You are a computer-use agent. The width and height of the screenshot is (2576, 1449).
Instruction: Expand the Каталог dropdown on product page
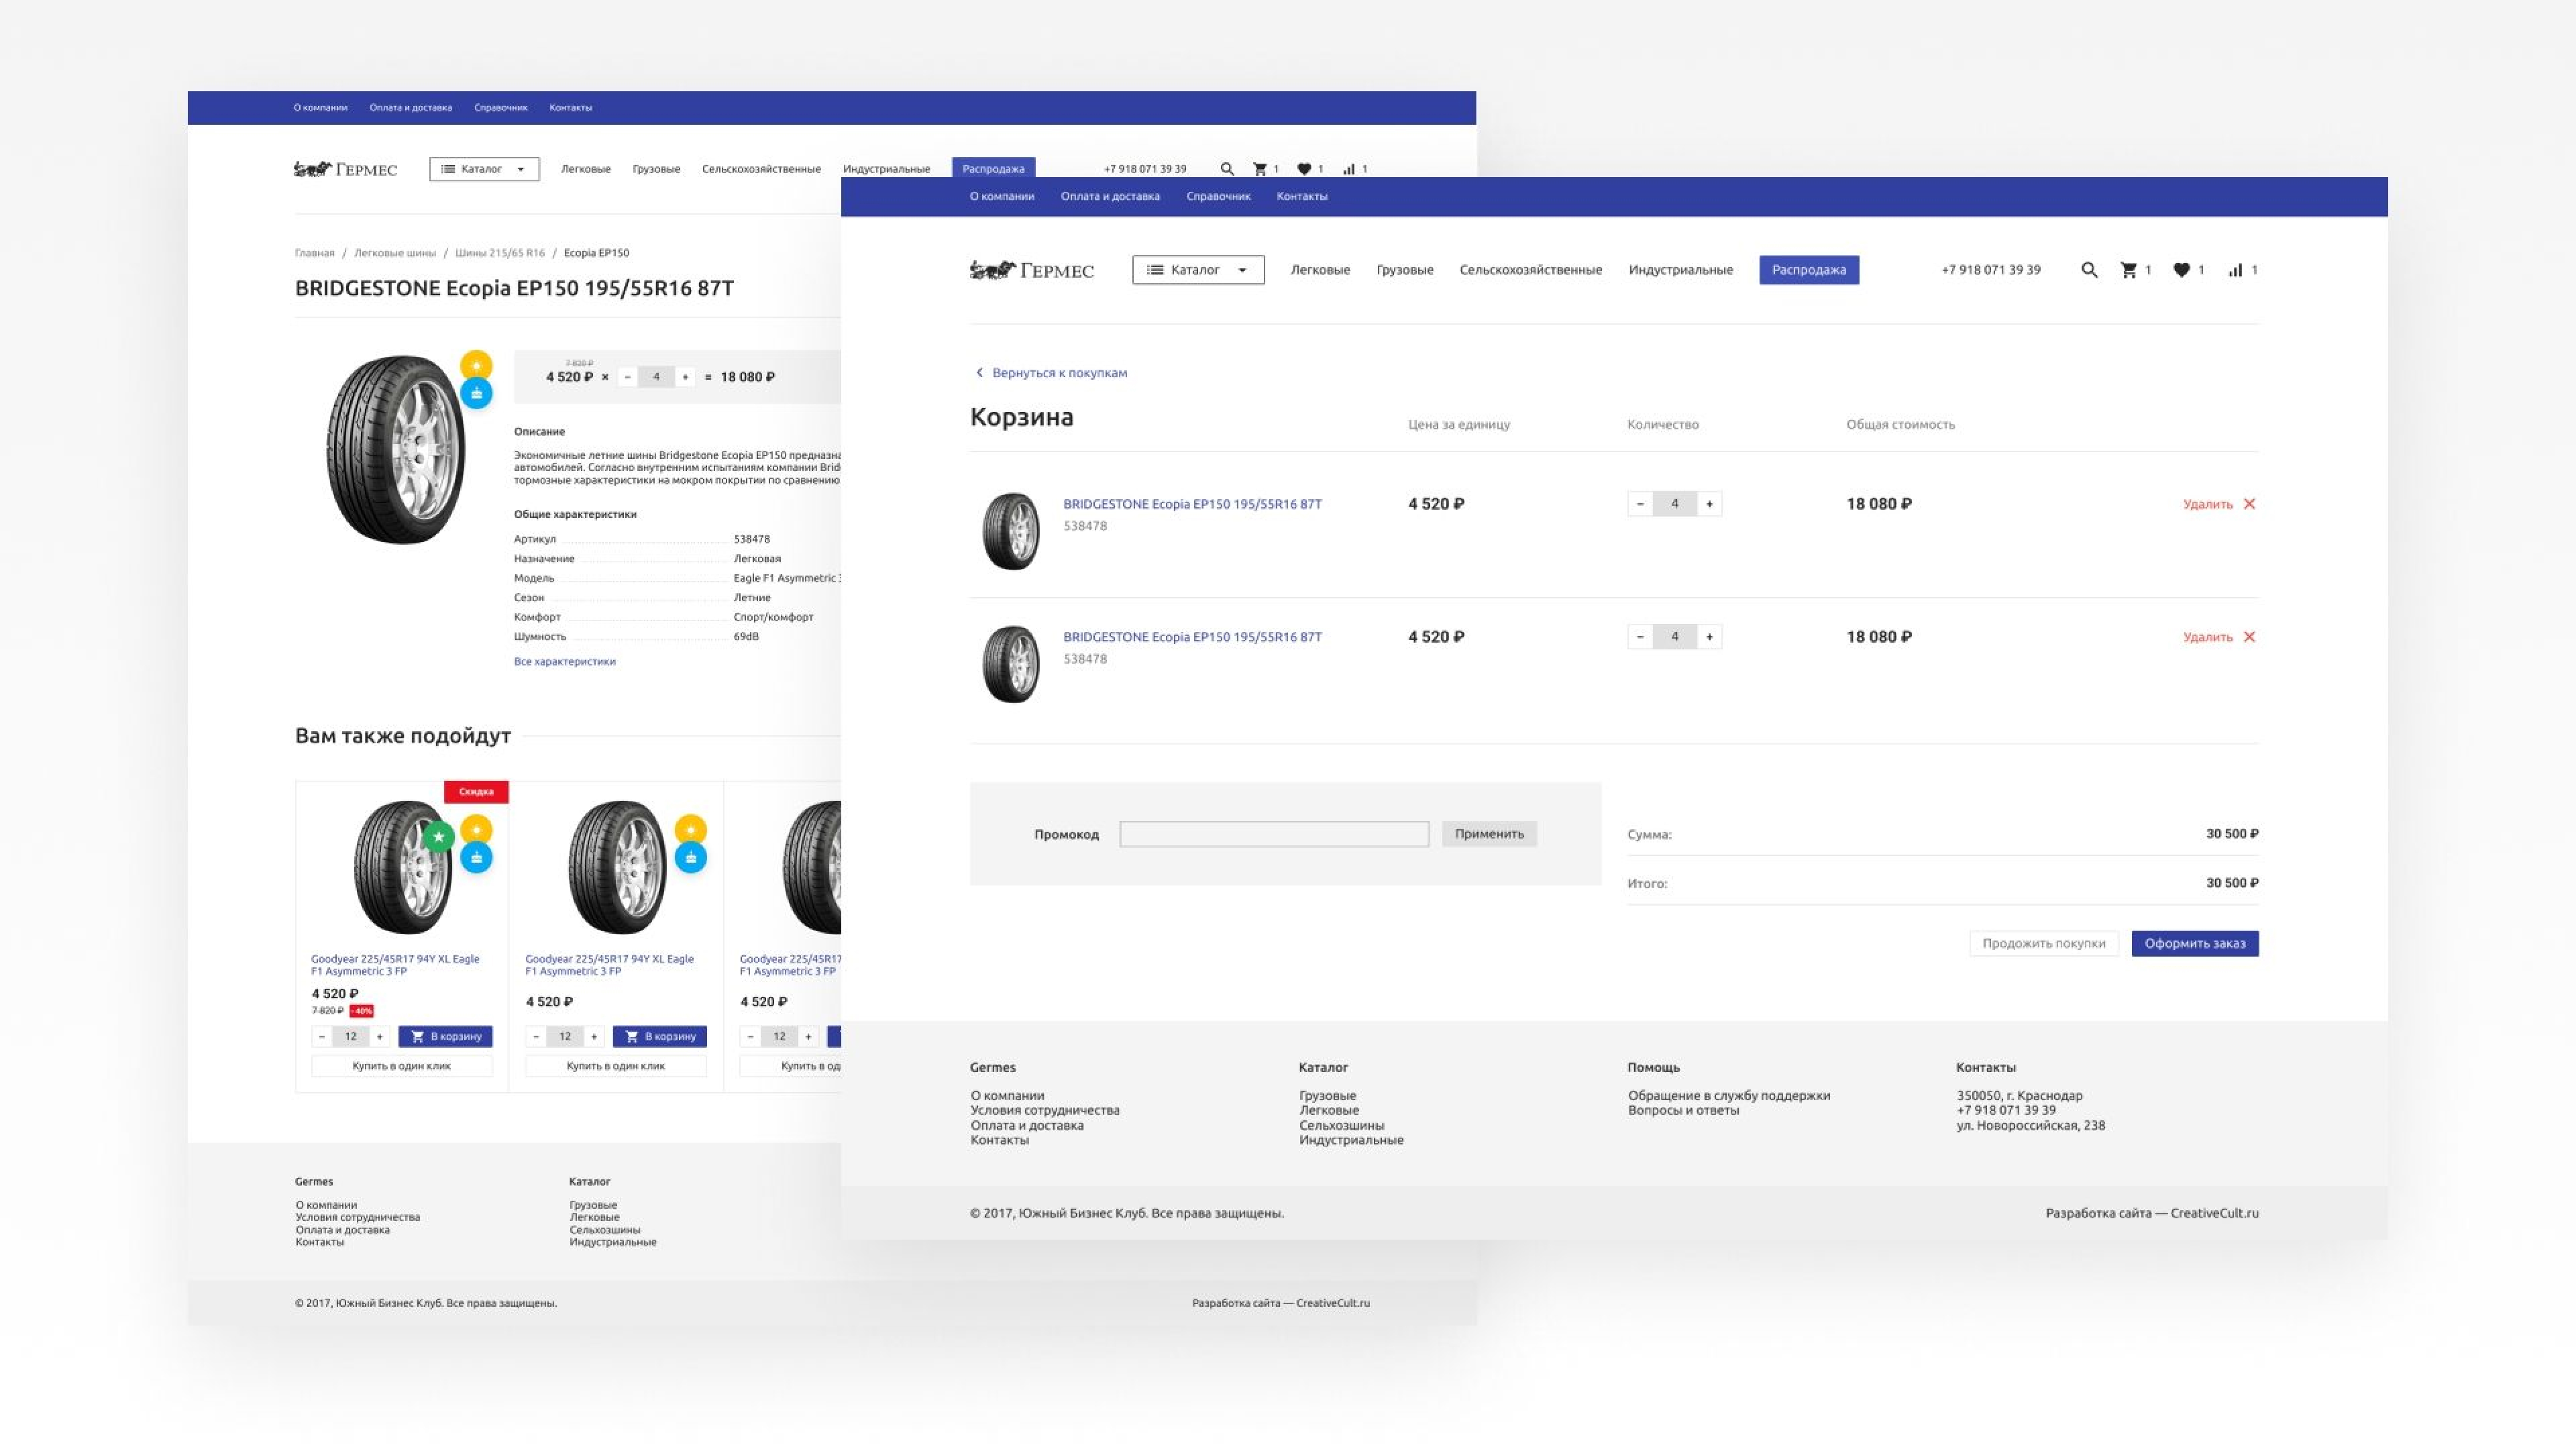(x=484, y=169)
